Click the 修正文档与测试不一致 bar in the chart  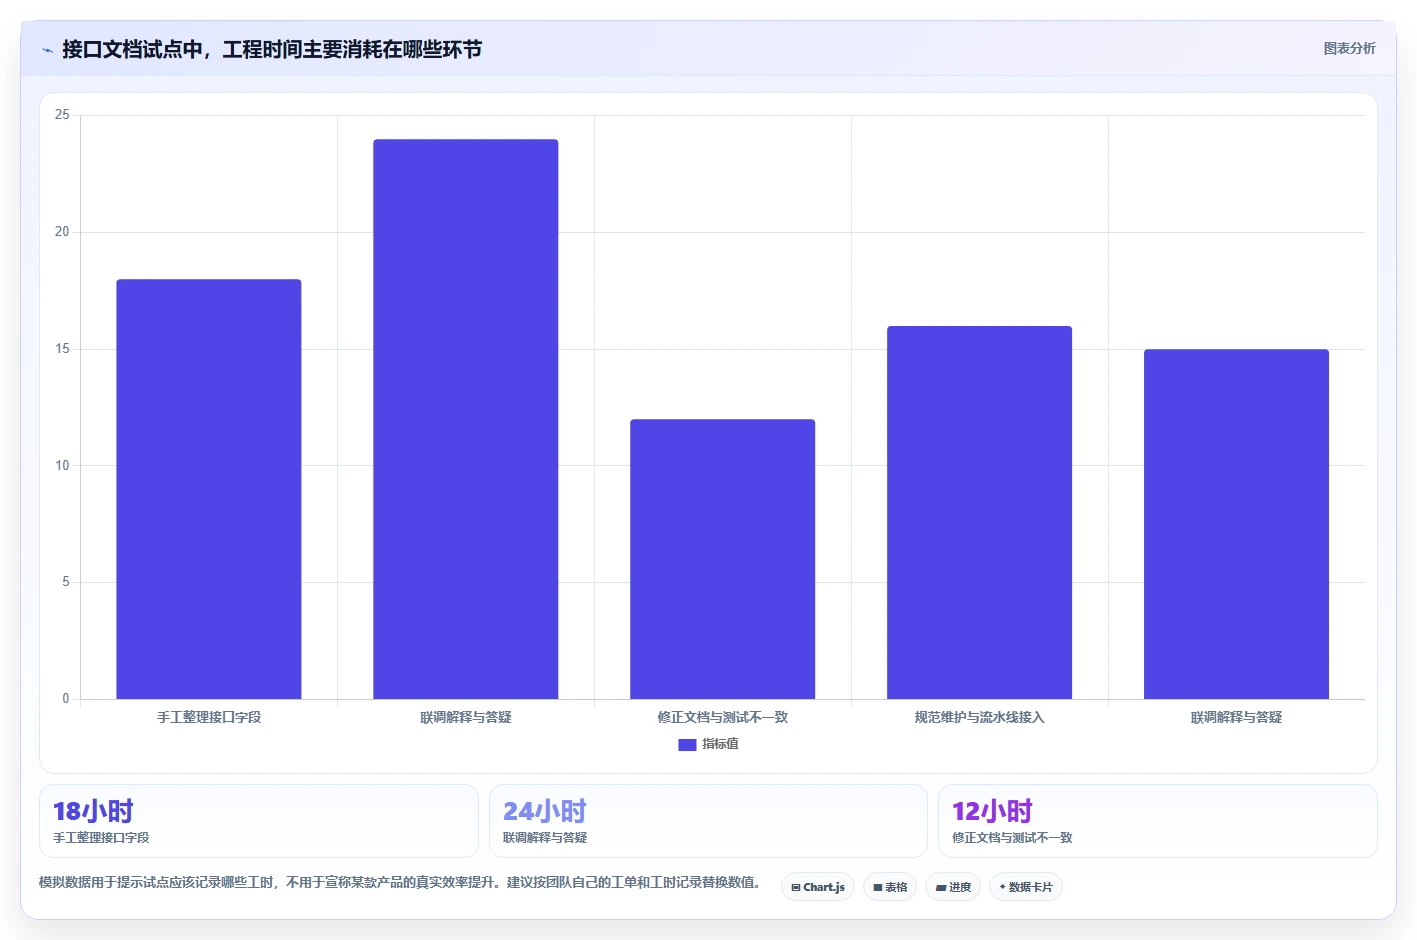coord(723,559)
